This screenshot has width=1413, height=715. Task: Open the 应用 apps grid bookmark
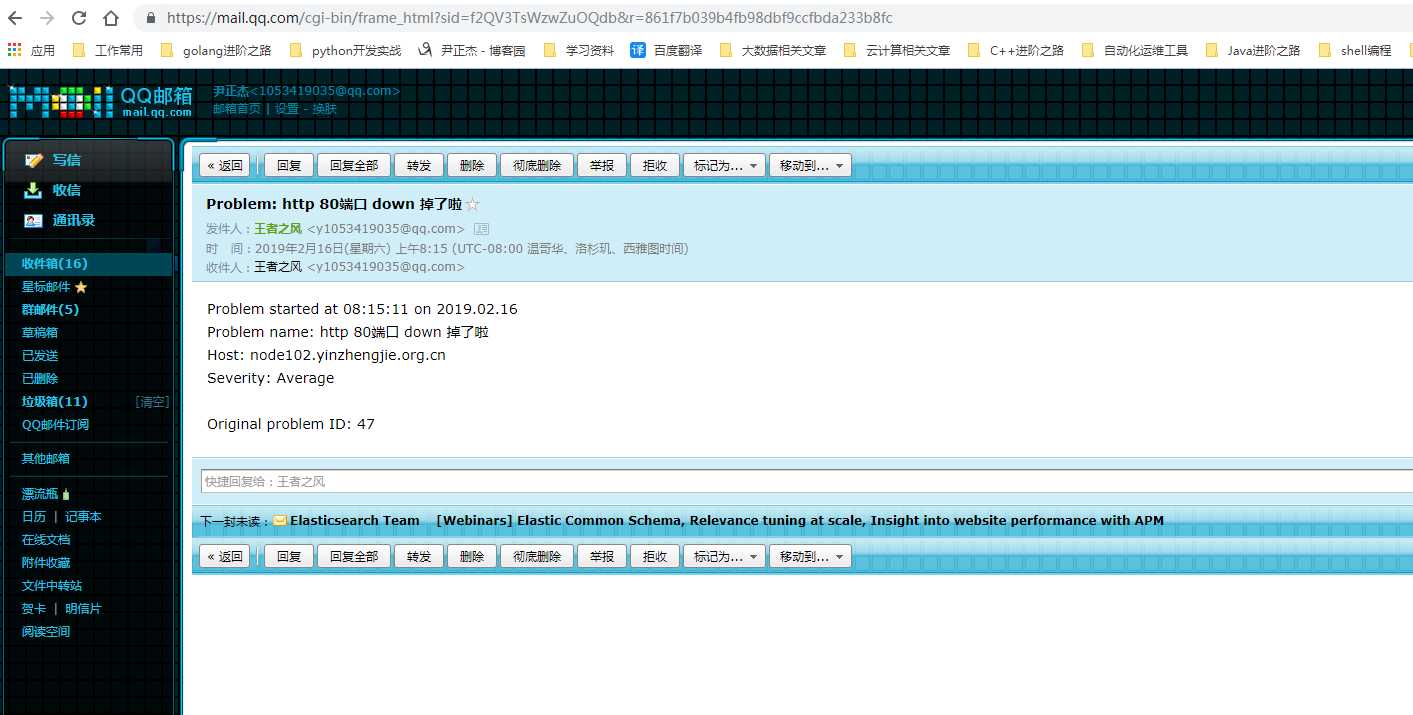click(32, 50)
